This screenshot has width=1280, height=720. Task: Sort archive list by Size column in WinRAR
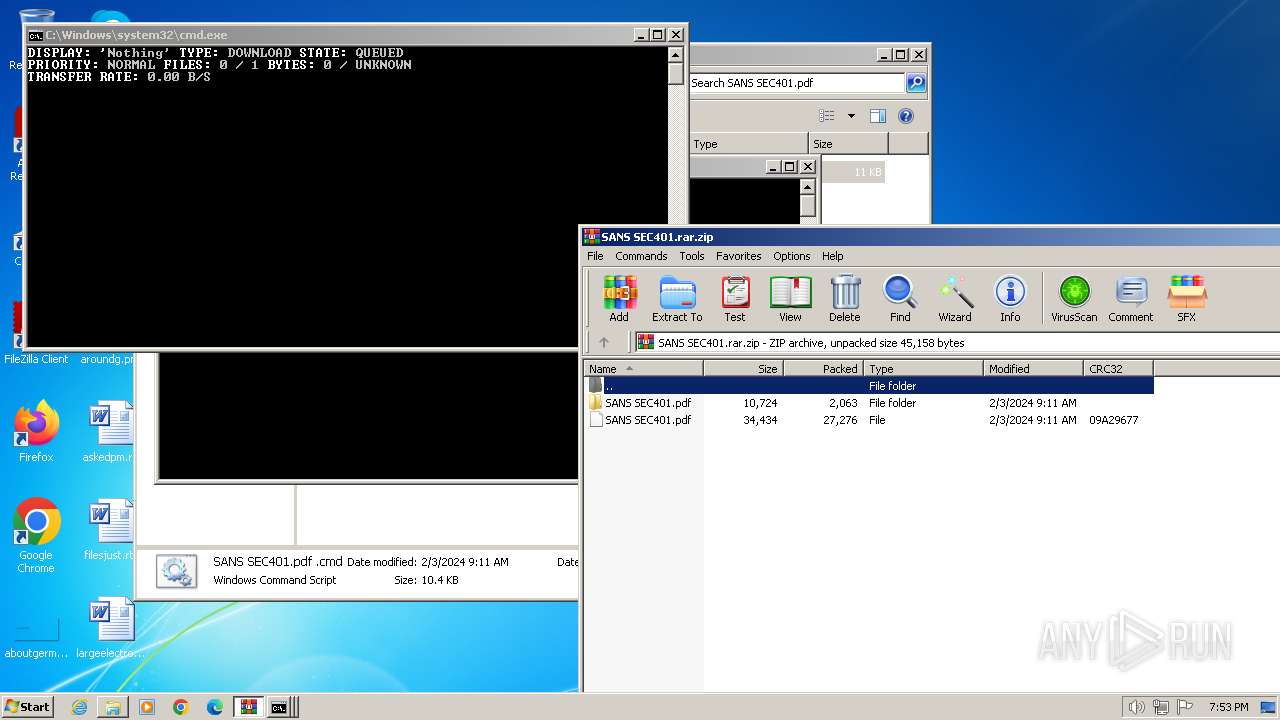(x=744, y=369)
